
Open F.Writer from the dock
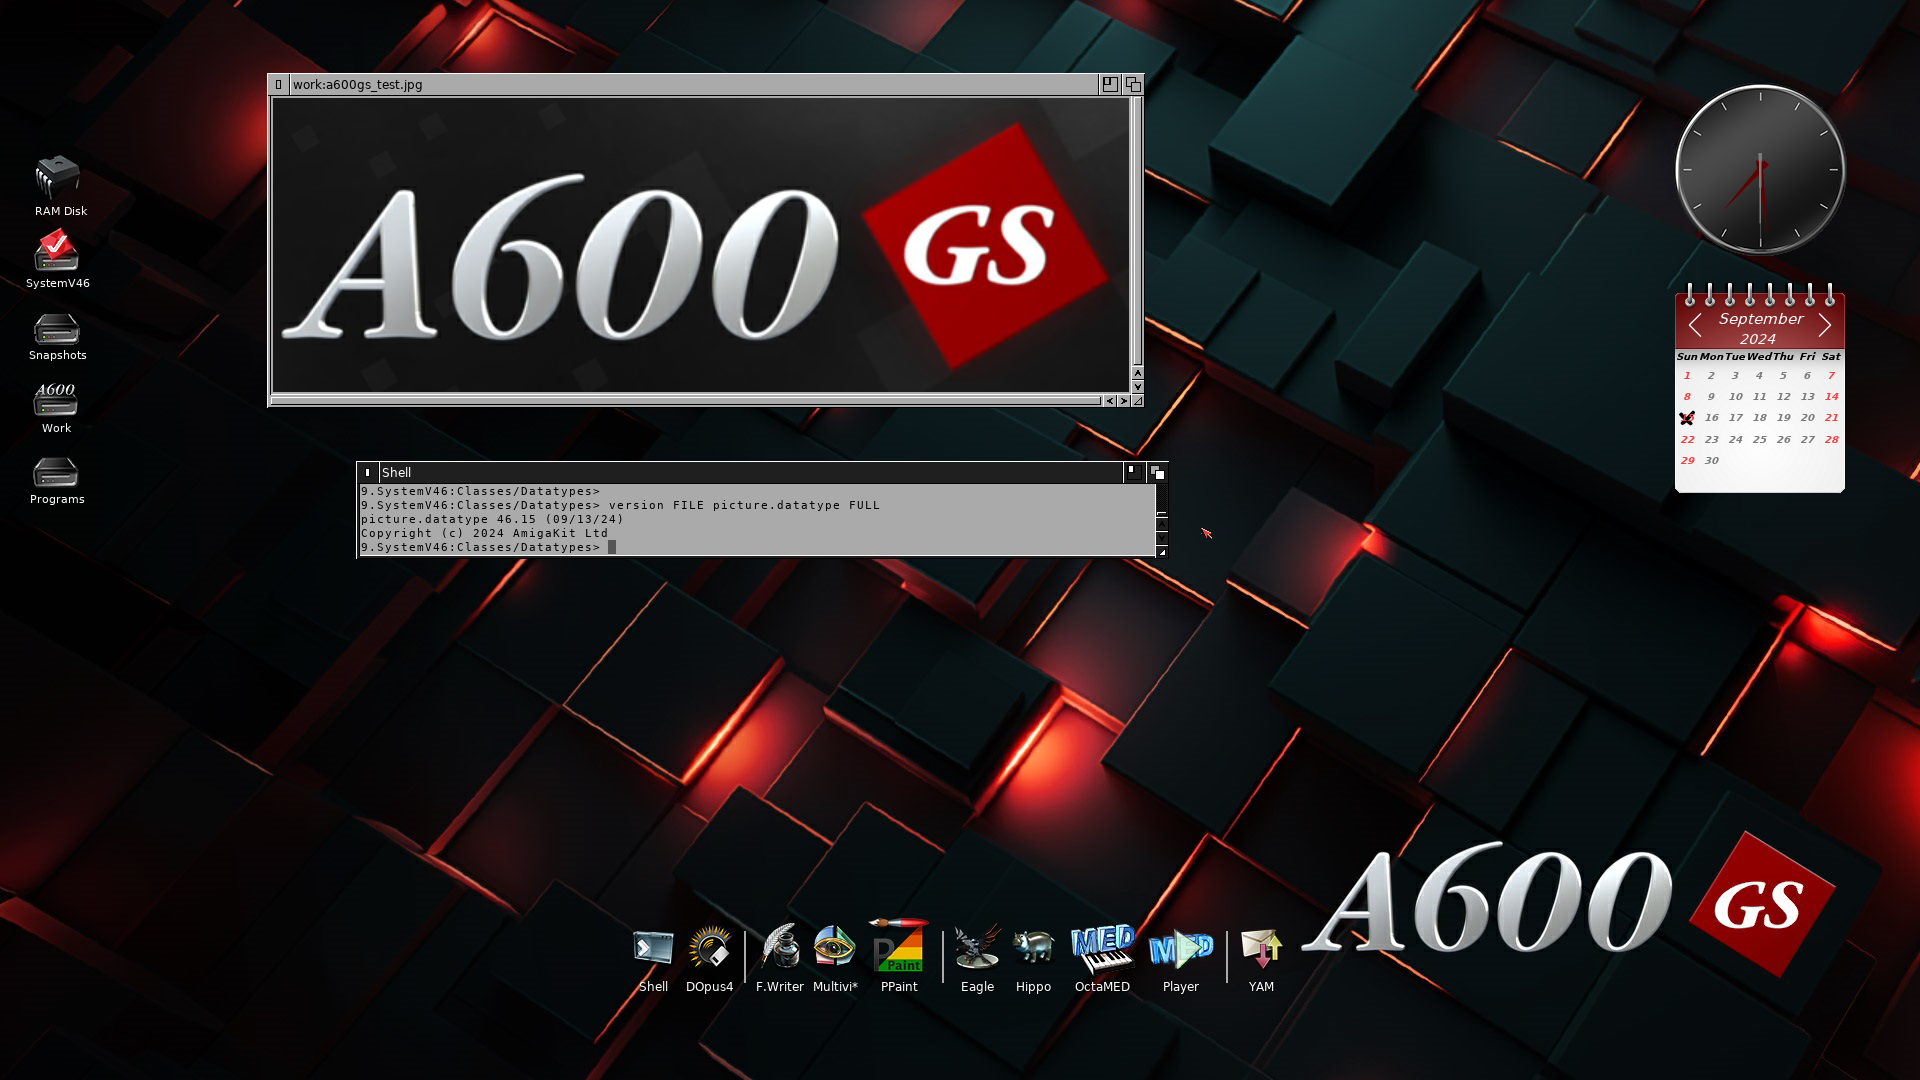(780, 959)
